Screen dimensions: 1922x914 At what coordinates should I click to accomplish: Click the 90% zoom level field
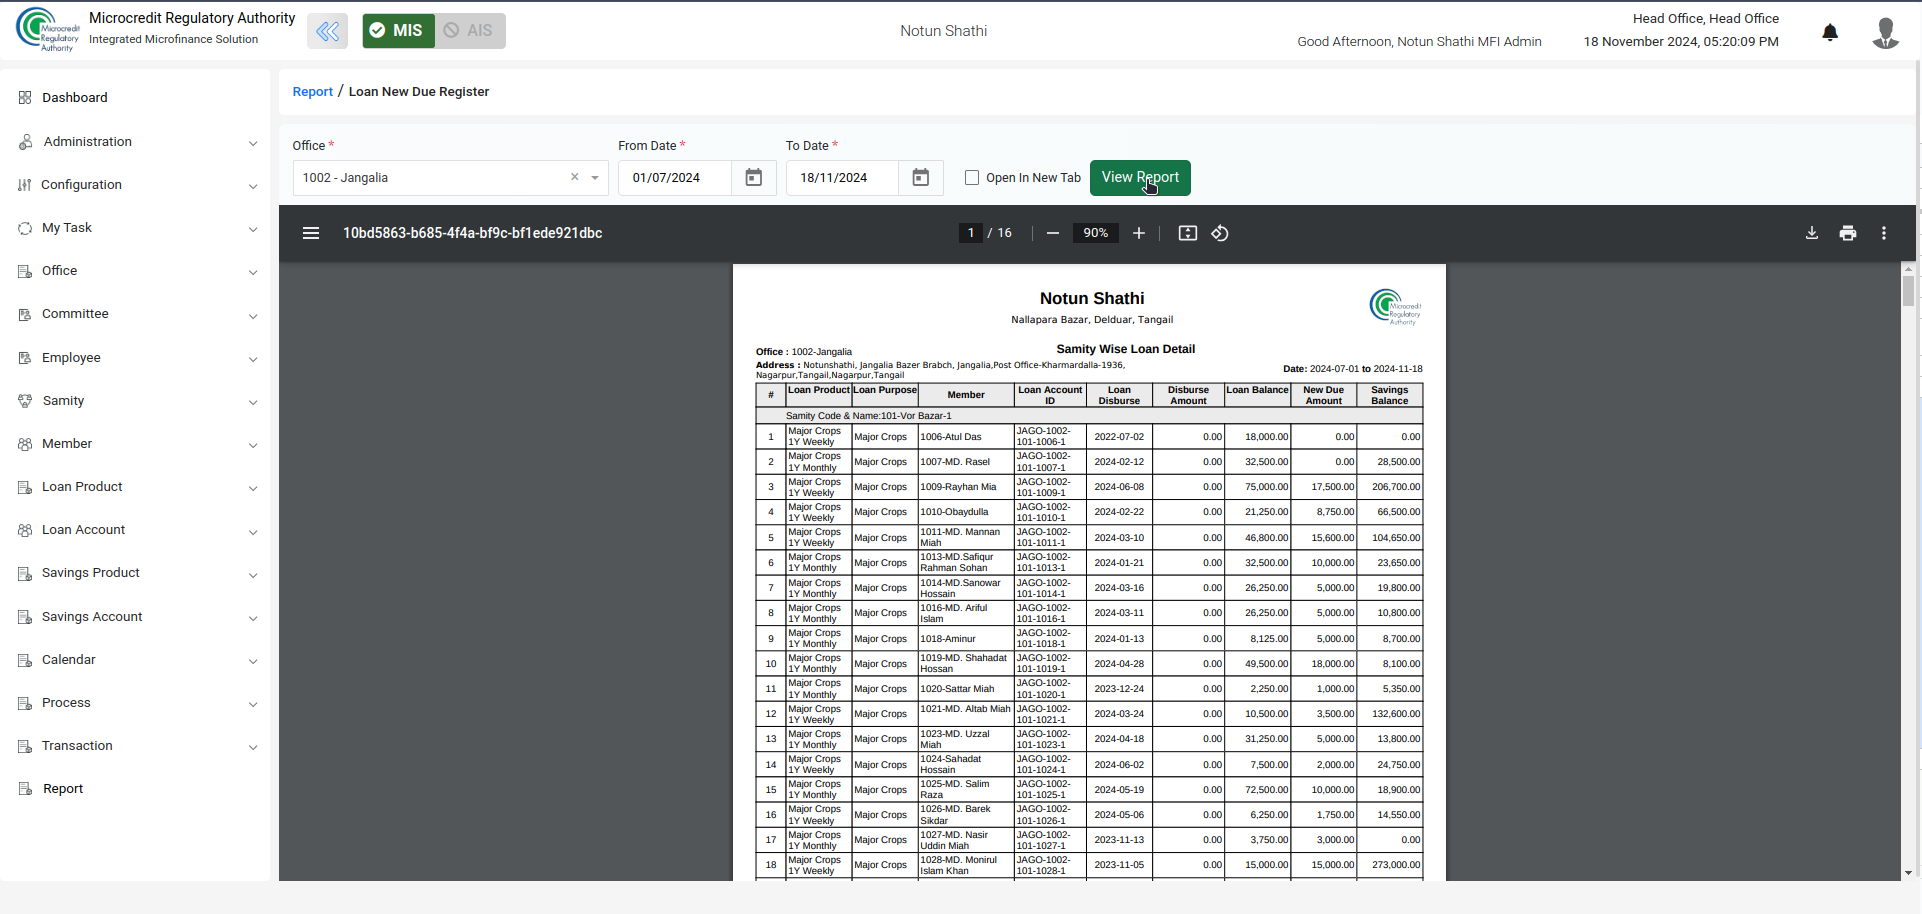[1096, 233]
